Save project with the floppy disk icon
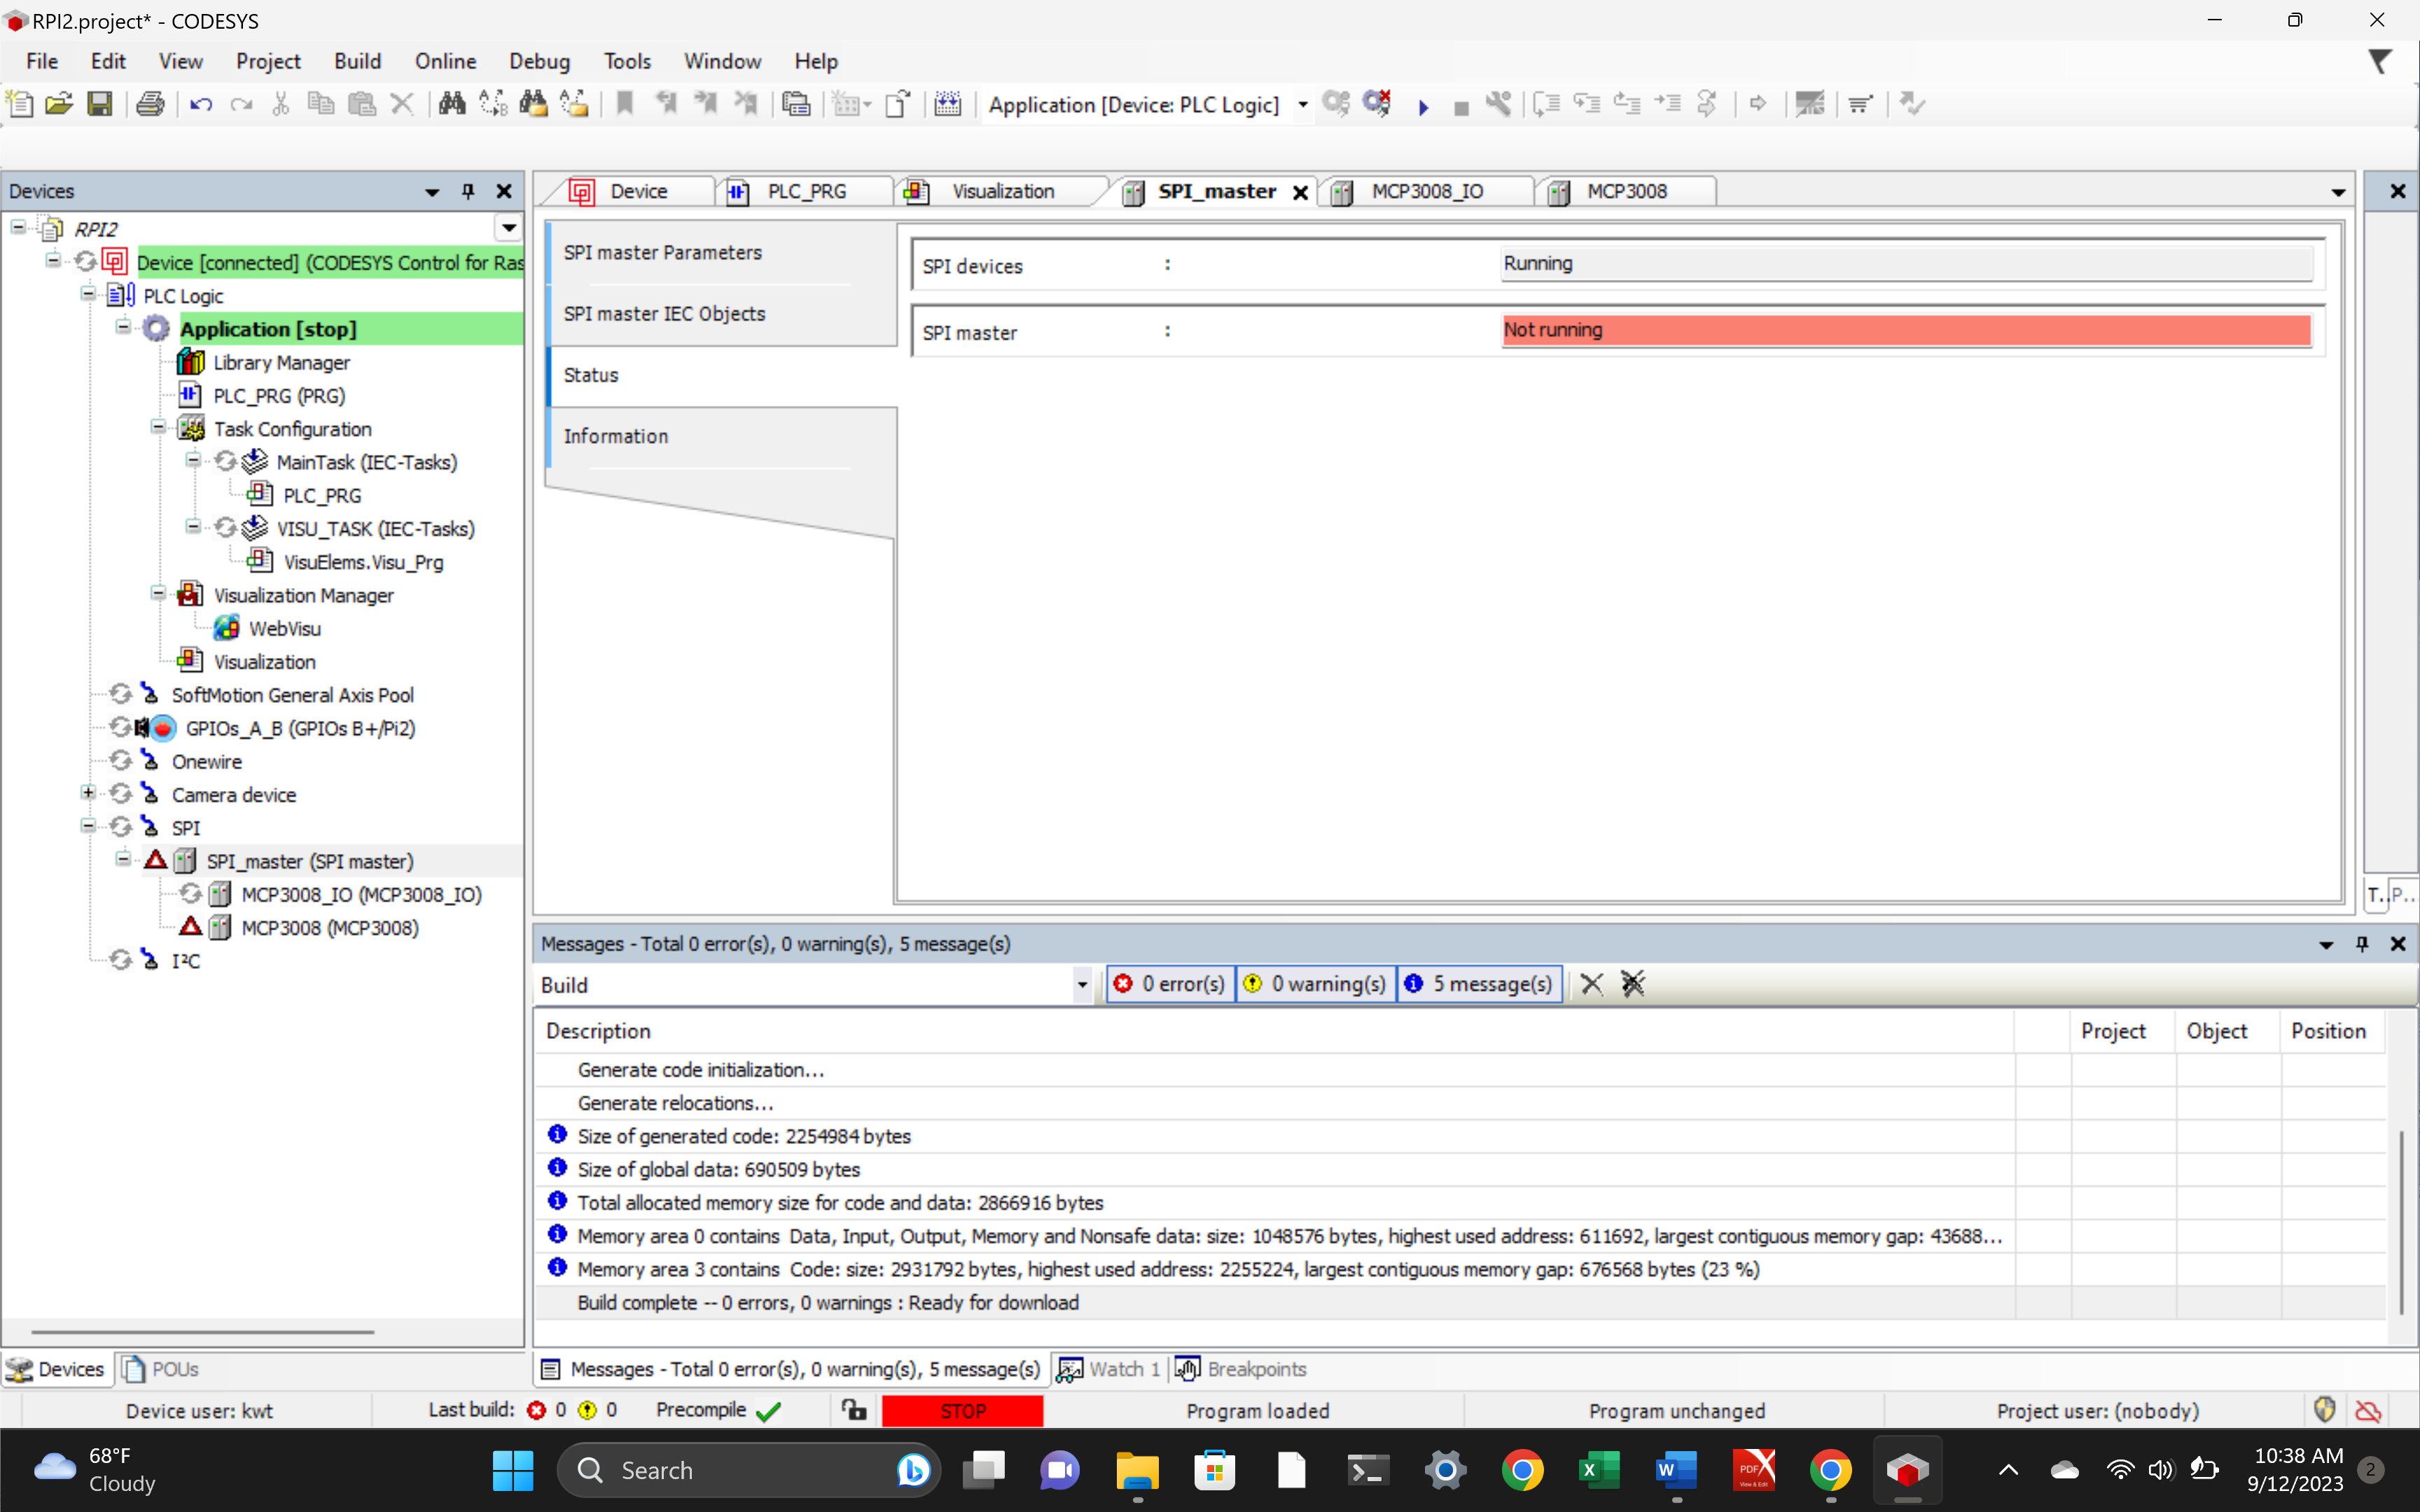The image size is (2420, 1512). point(100,104)
